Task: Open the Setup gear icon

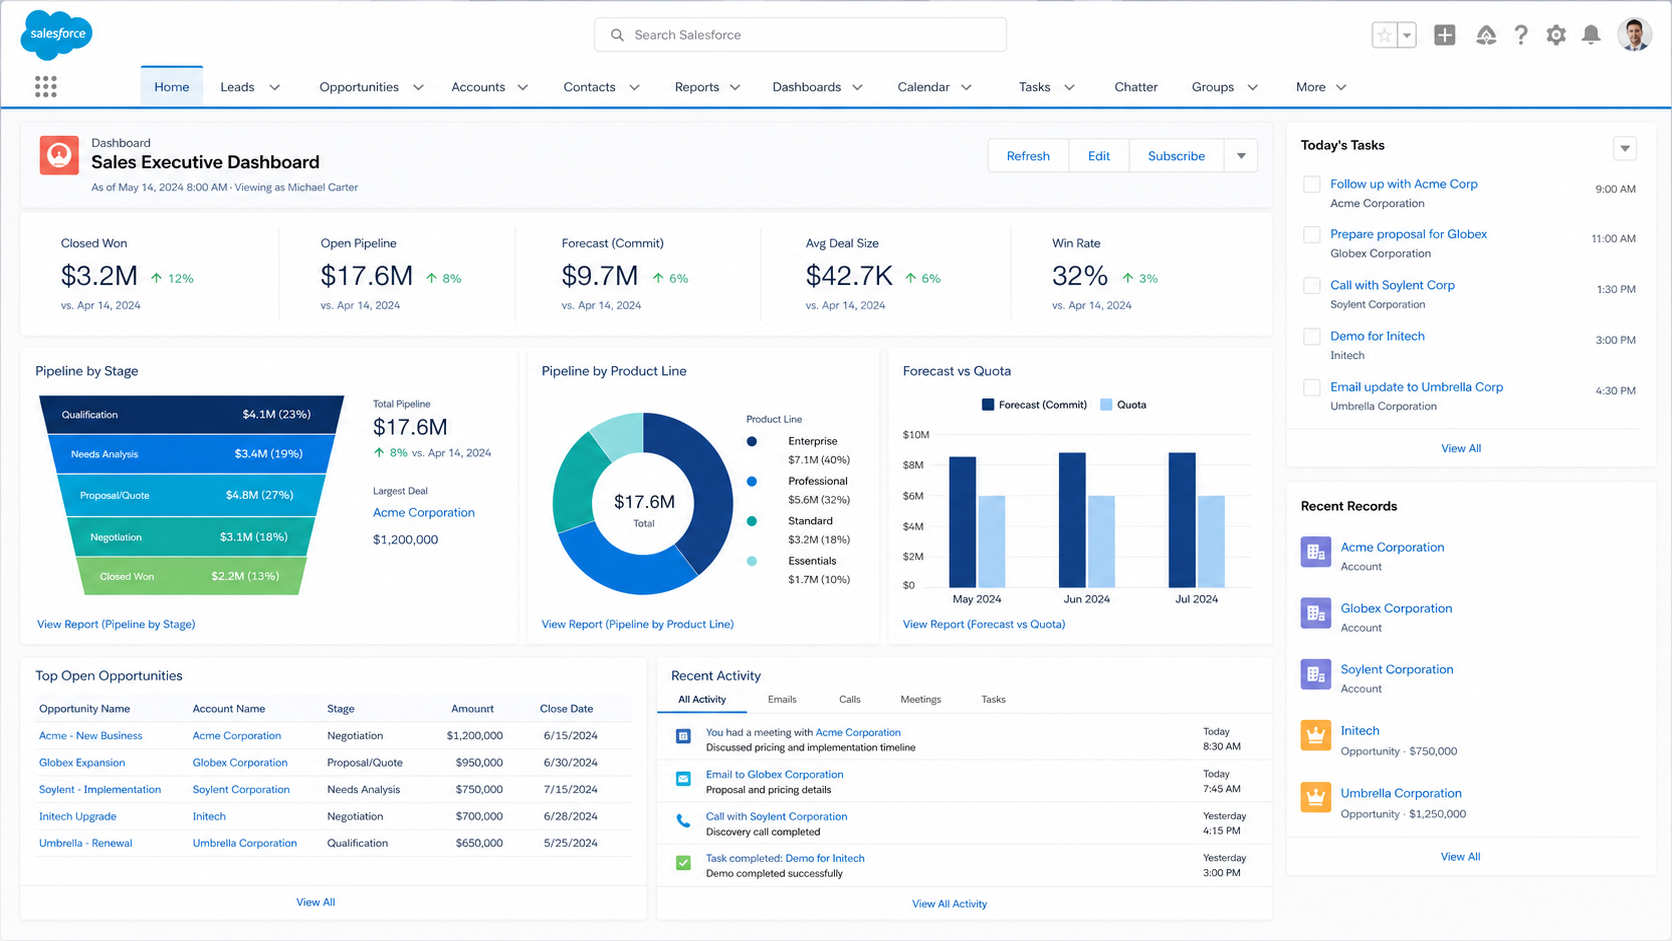Action: 1556,35
